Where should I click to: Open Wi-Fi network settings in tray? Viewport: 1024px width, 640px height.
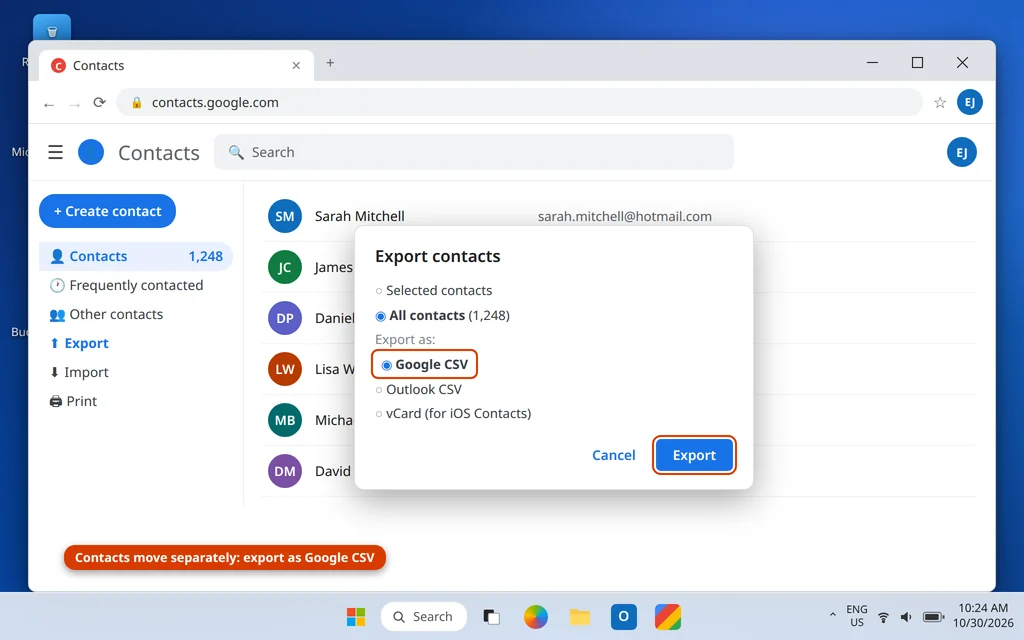[x=883, y=617]
